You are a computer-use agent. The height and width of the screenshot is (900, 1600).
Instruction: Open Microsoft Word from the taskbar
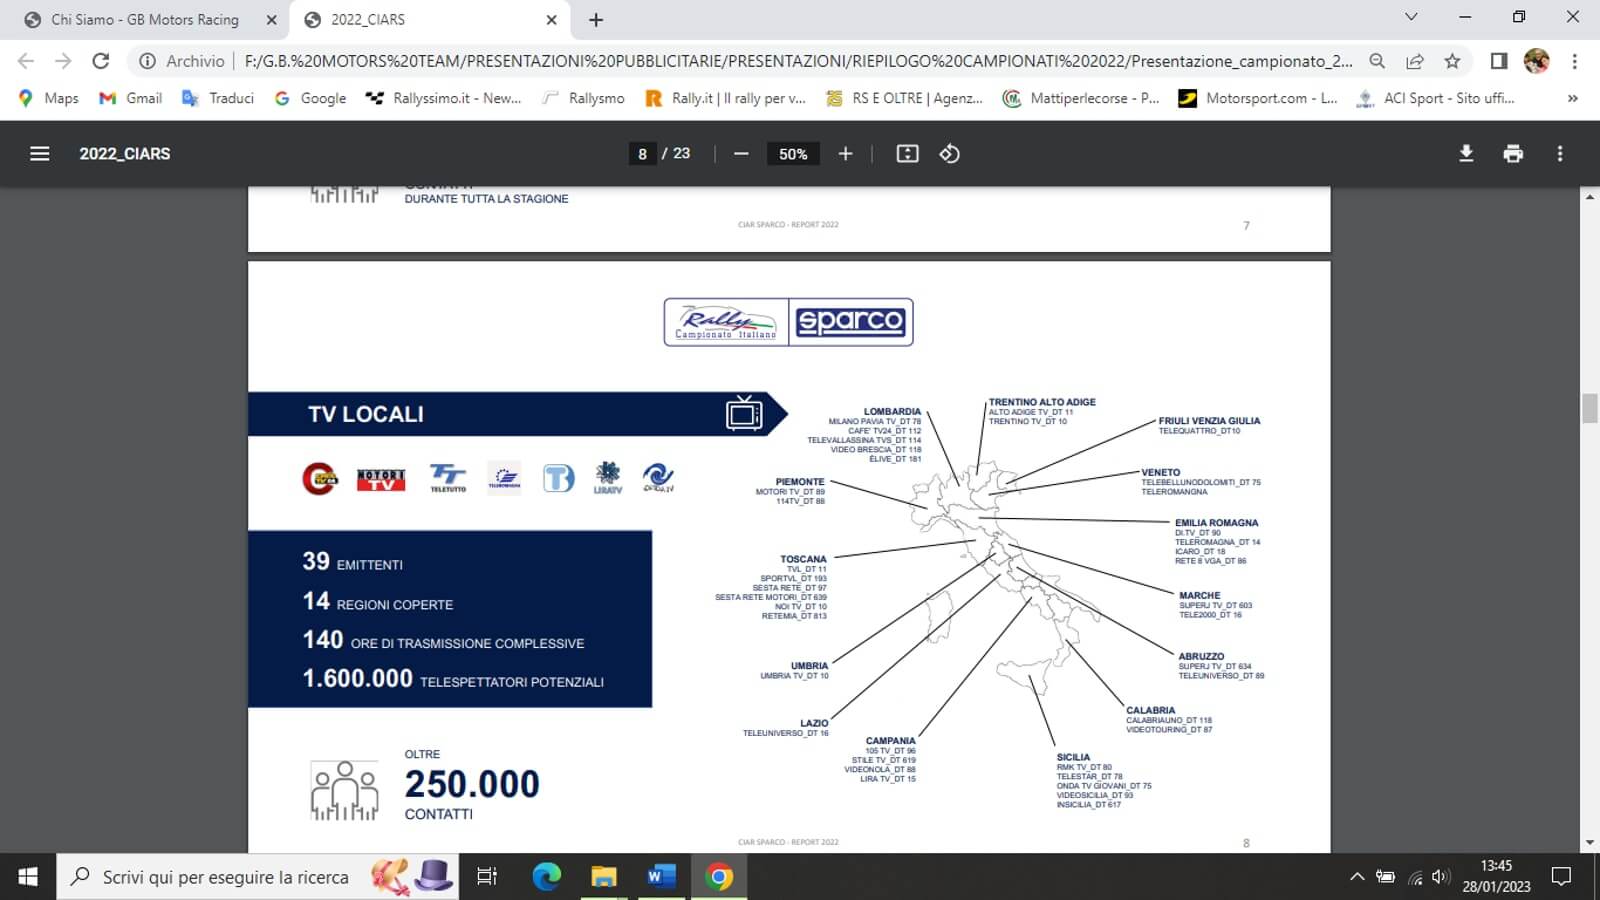pos(661,877)
